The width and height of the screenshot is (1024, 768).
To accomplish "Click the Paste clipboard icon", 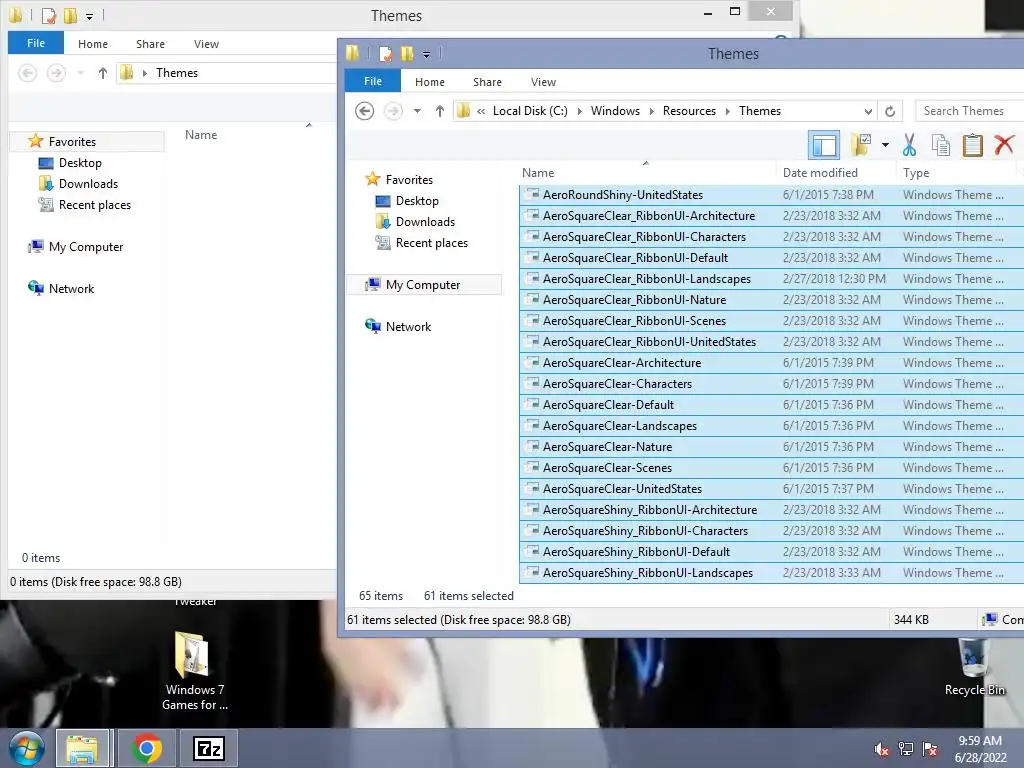I will point(972,145).
